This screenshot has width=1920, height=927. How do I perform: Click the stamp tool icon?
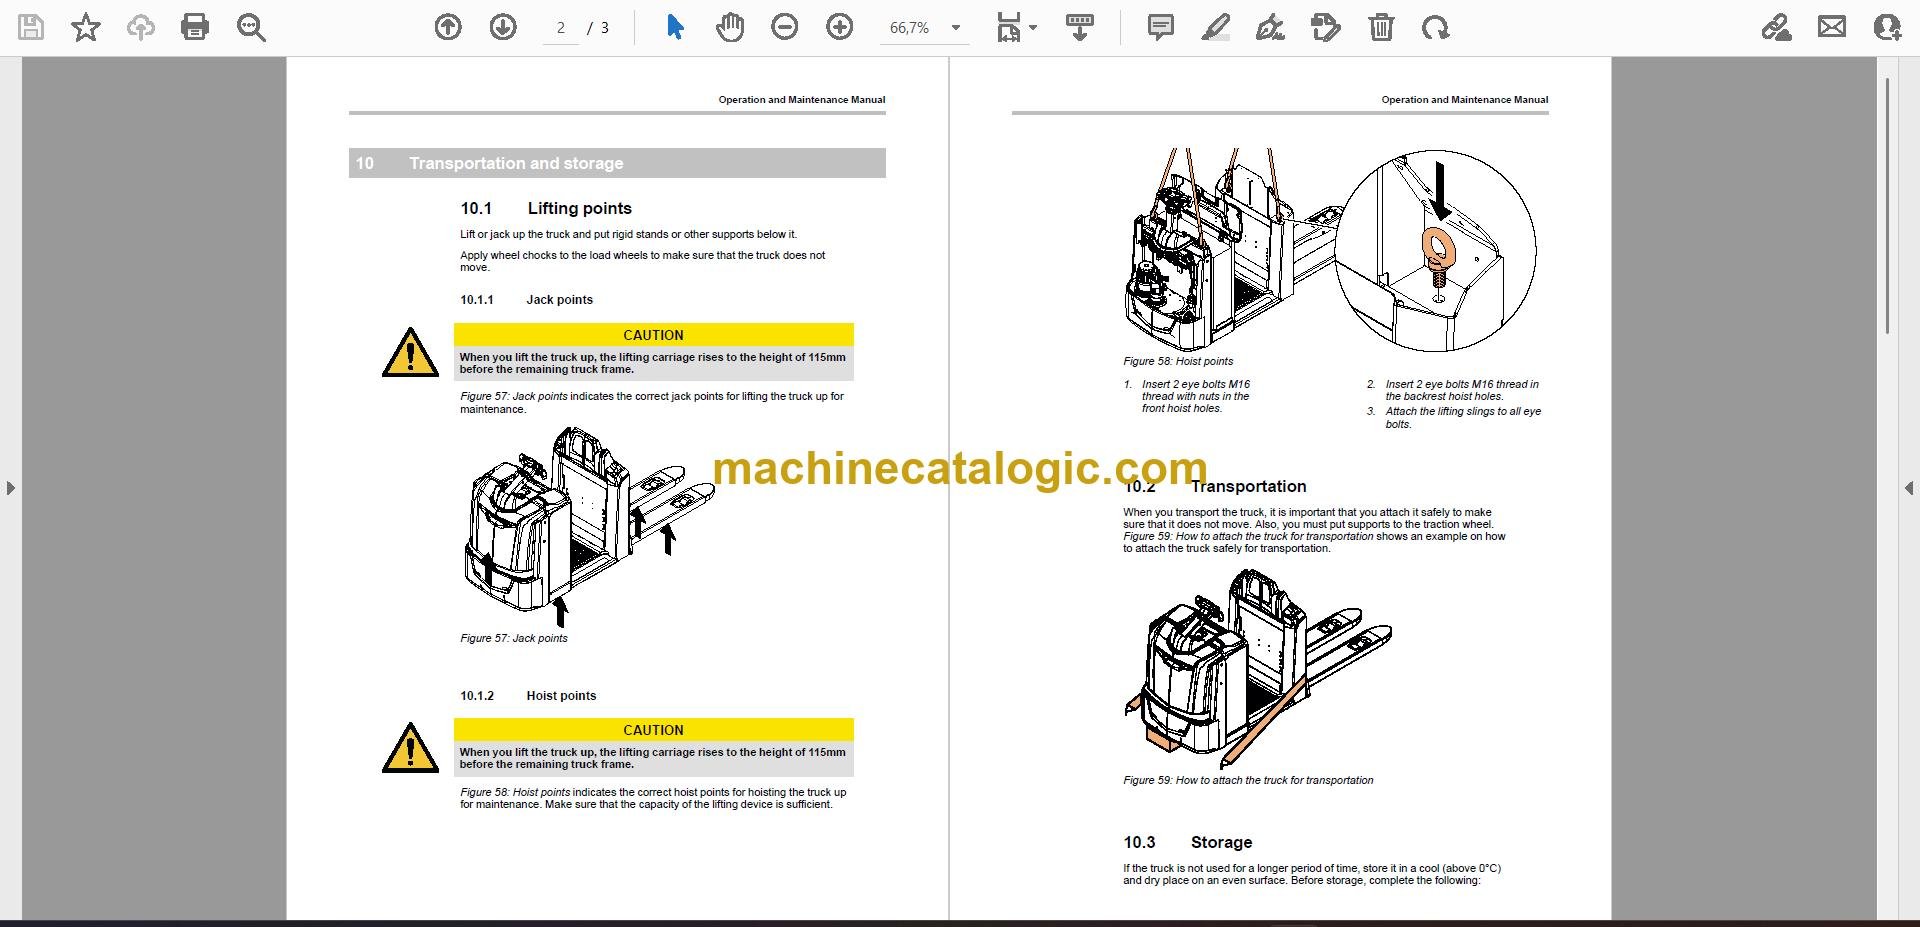pyautogui.click(x=1325, y=27)
